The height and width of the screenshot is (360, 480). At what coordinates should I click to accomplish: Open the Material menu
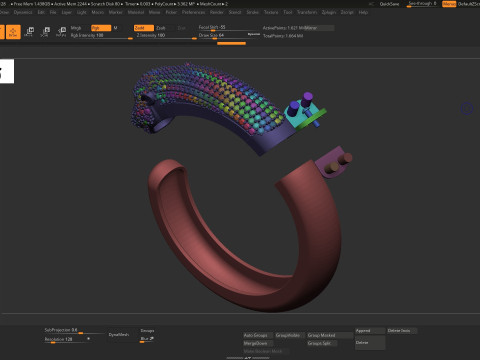(x=136, y=12)
